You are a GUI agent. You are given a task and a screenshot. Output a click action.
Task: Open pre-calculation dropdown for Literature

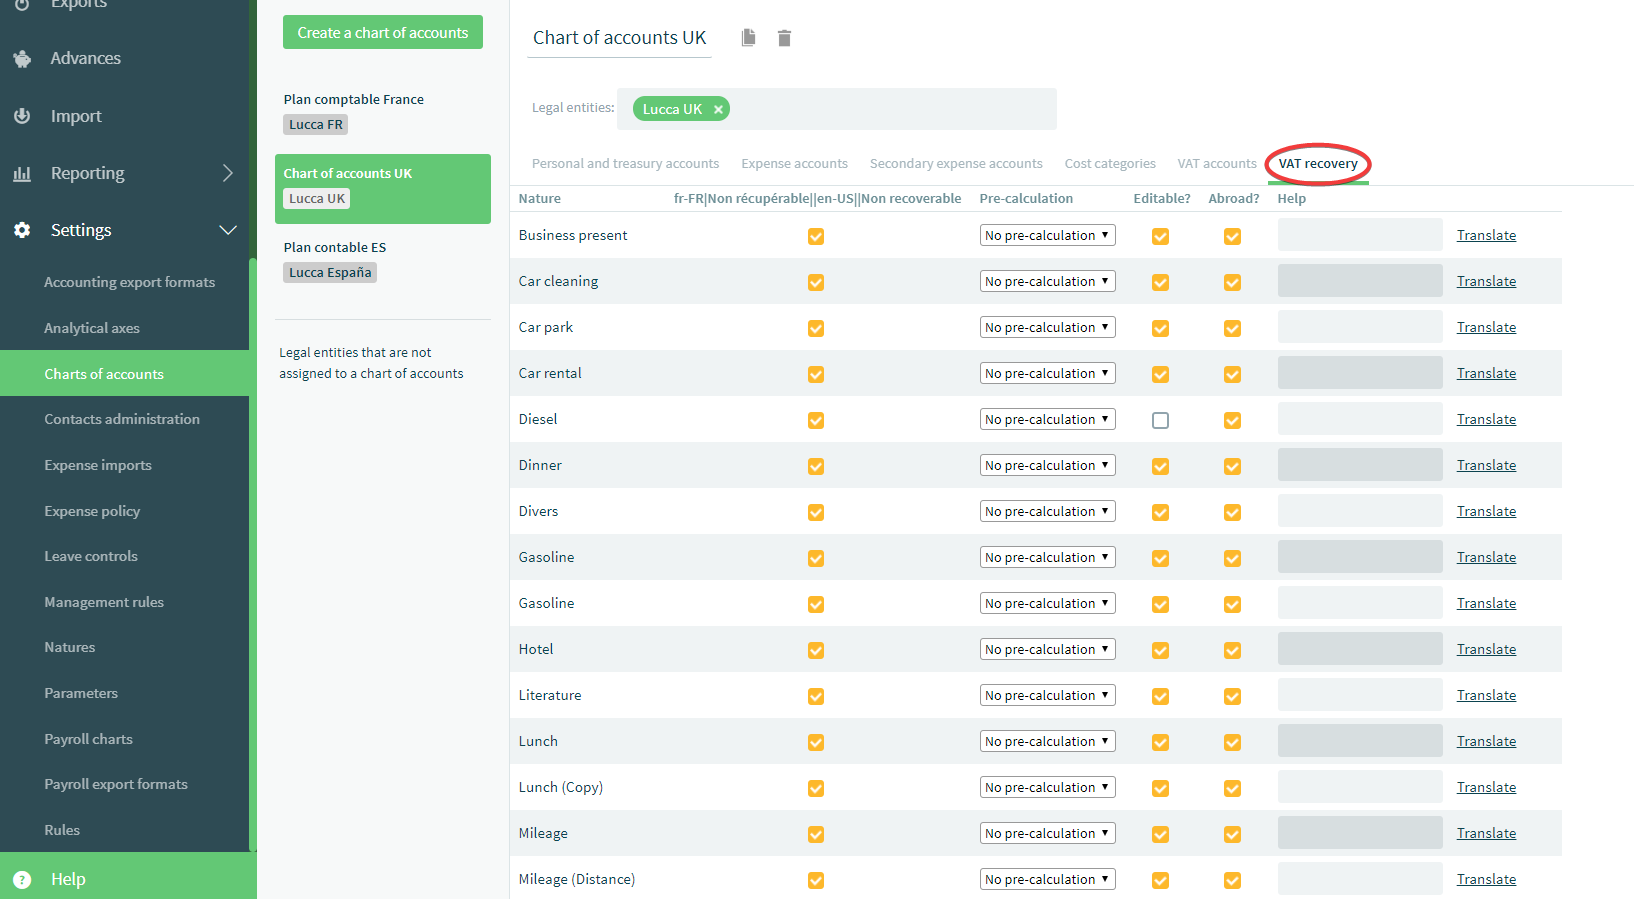point(1047,695)
